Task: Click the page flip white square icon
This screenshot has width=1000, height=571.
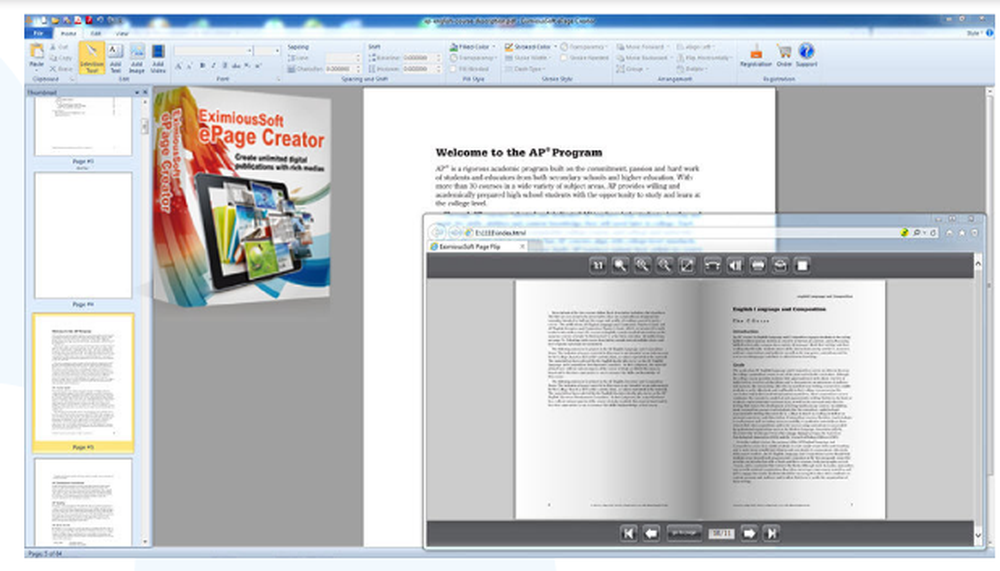Action: point(802,265)
